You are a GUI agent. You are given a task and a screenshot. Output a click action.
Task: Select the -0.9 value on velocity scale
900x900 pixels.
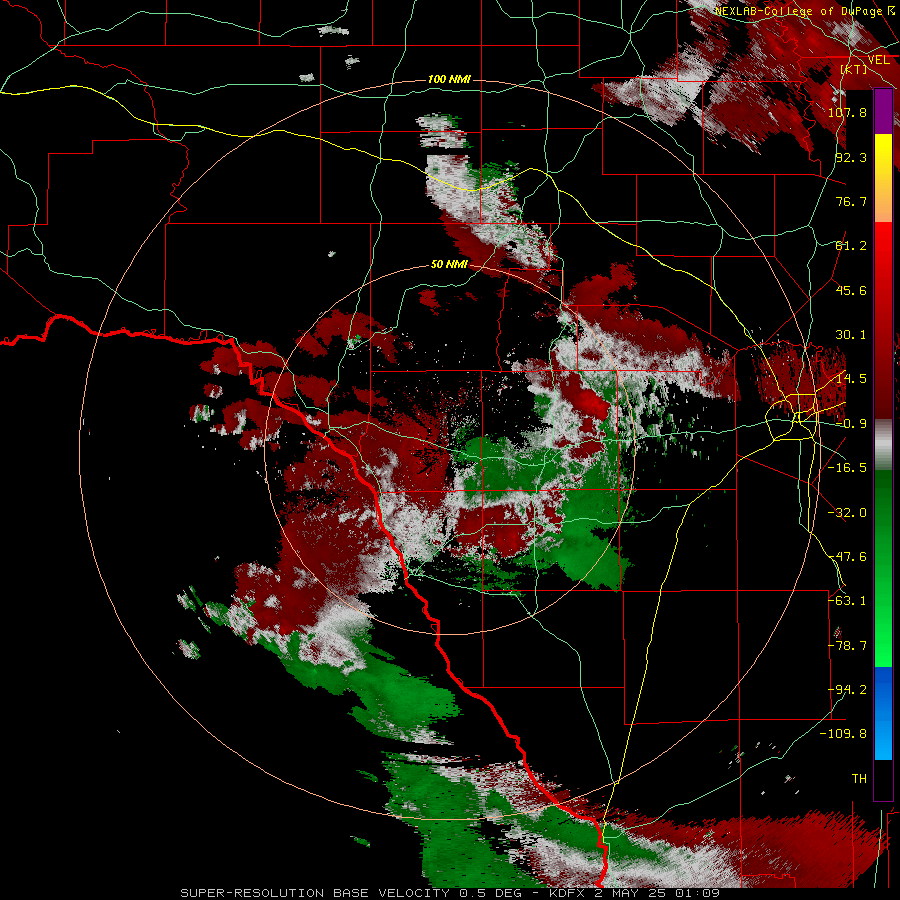point(851,424)
